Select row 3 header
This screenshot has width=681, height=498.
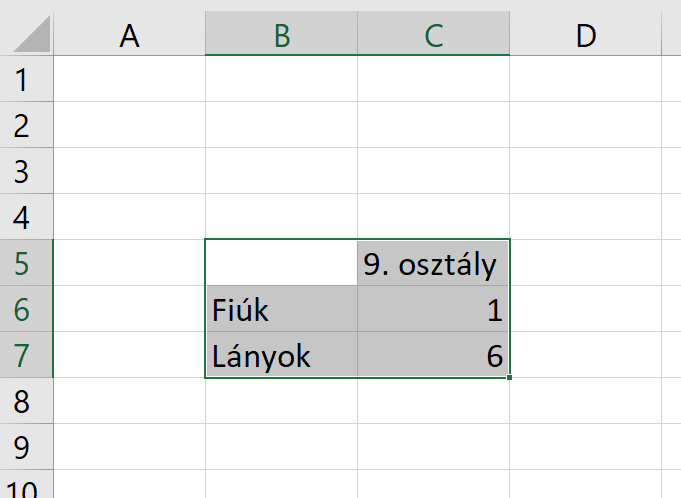click(x=26, y=171)
